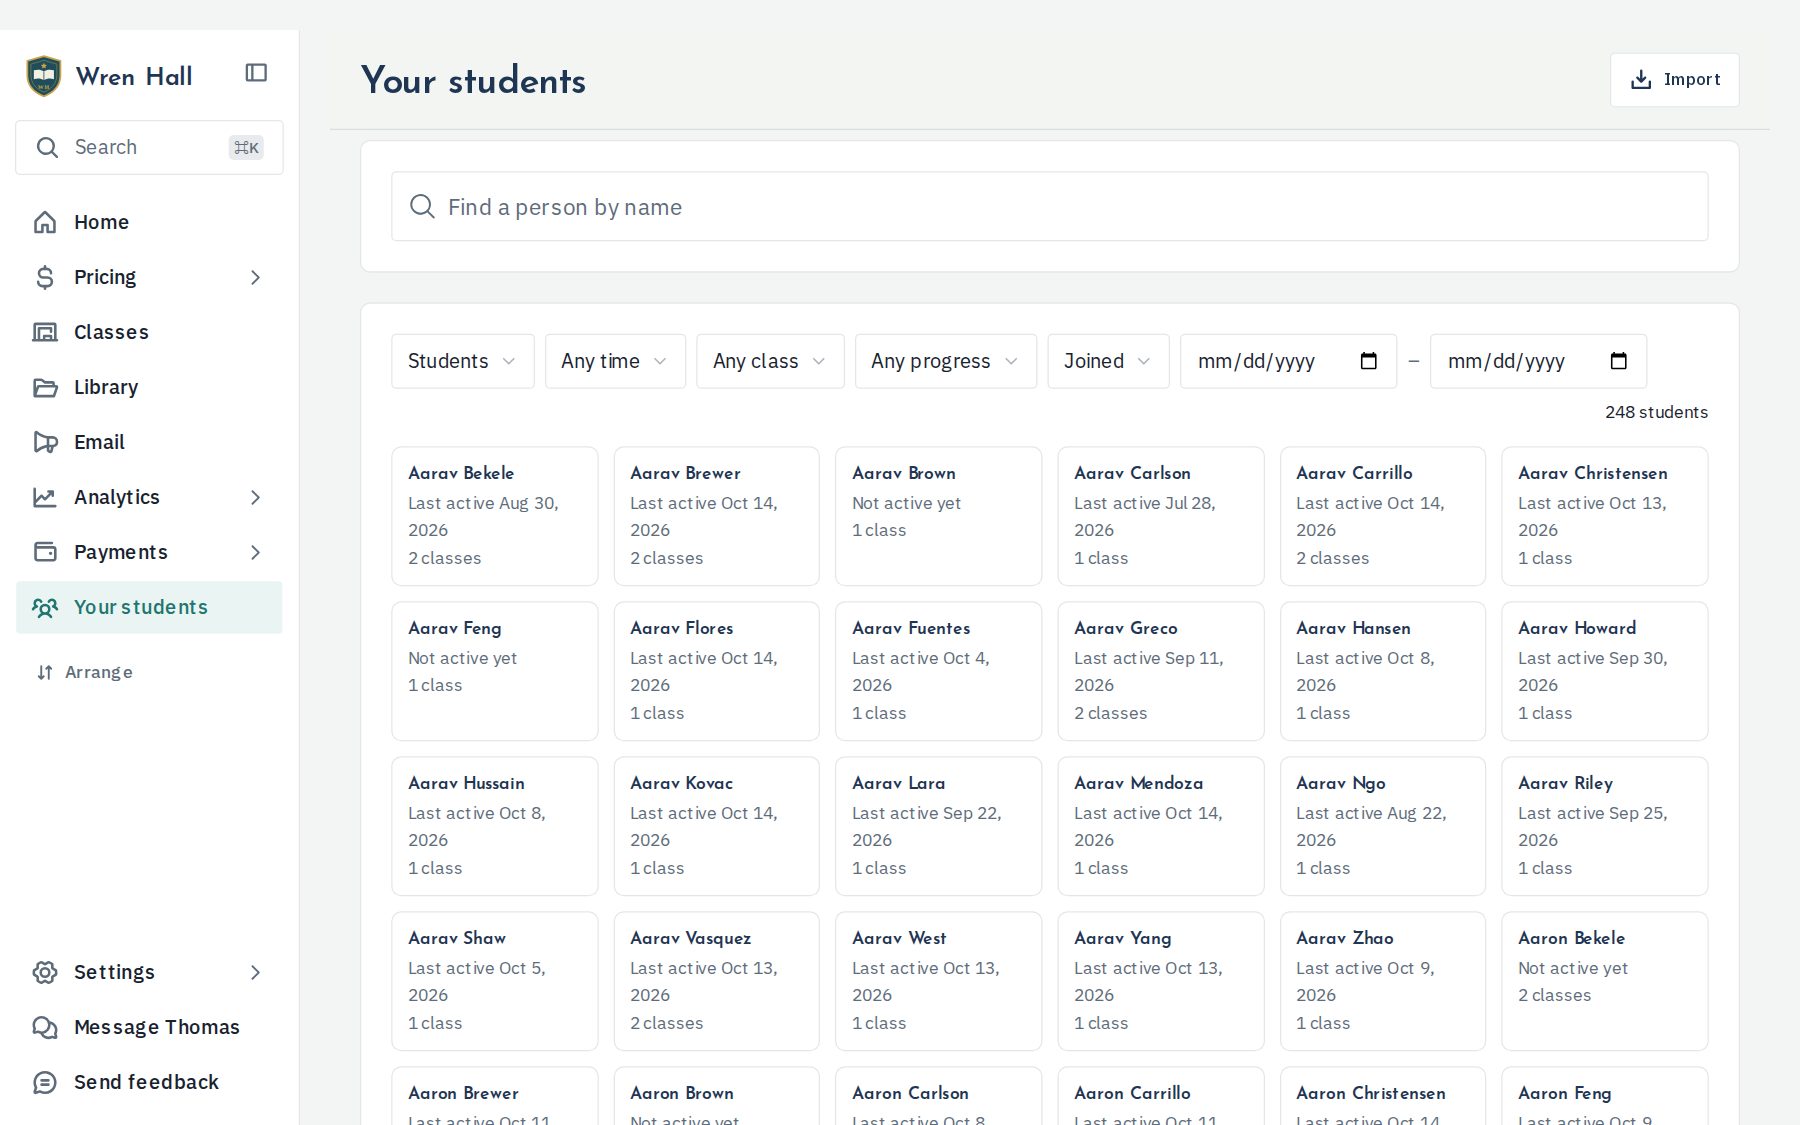Screen dimensions: 1800x1125
Task: Expand the Pricing submenu chevron
Action: pyautogui.click(x=256, y=277)
